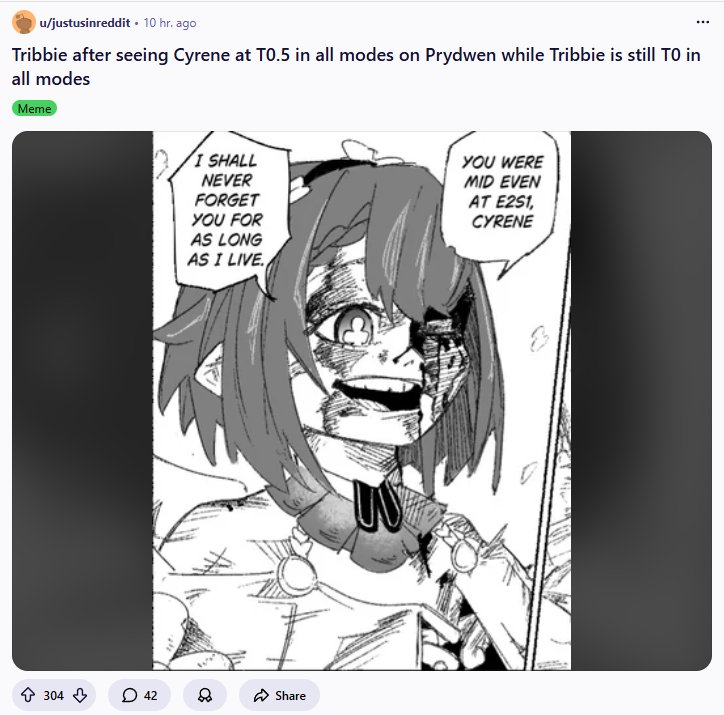Click the dark right image border area

[x=641, y=401]
